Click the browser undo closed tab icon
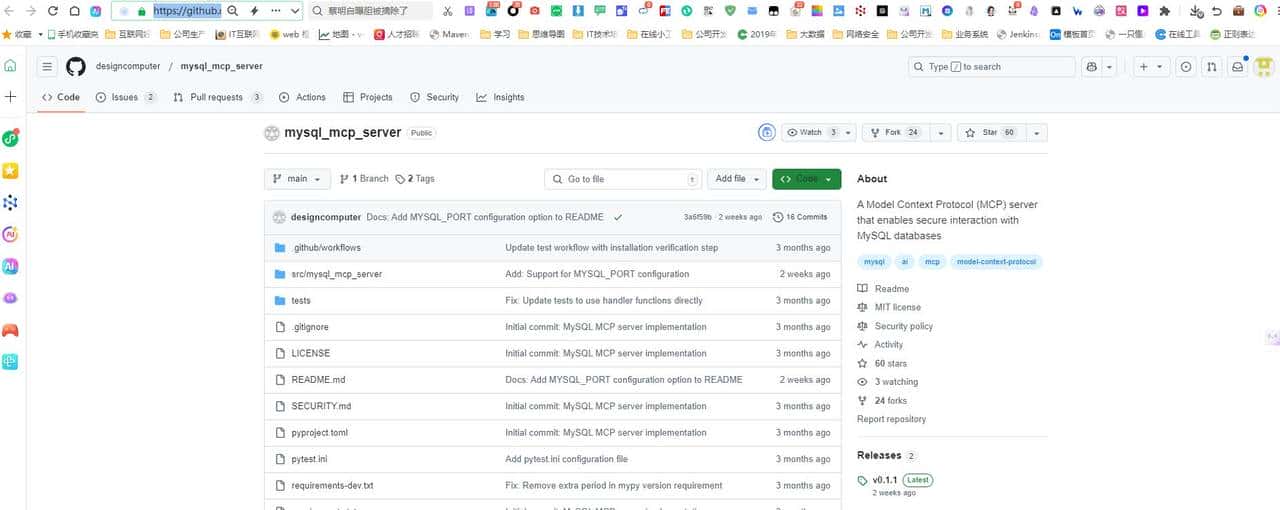Viewport: 1280px width, 510px height. 1217,11
